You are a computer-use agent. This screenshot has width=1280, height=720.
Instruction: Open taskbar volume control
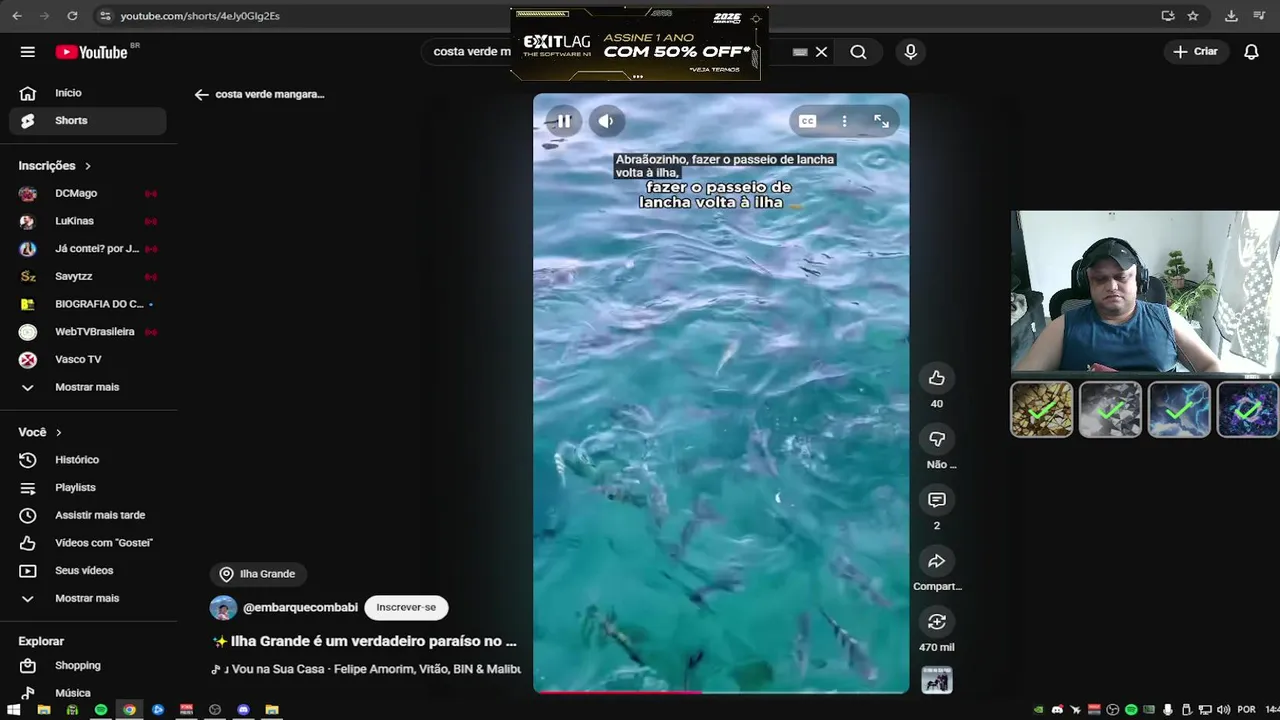point(1223,710)
